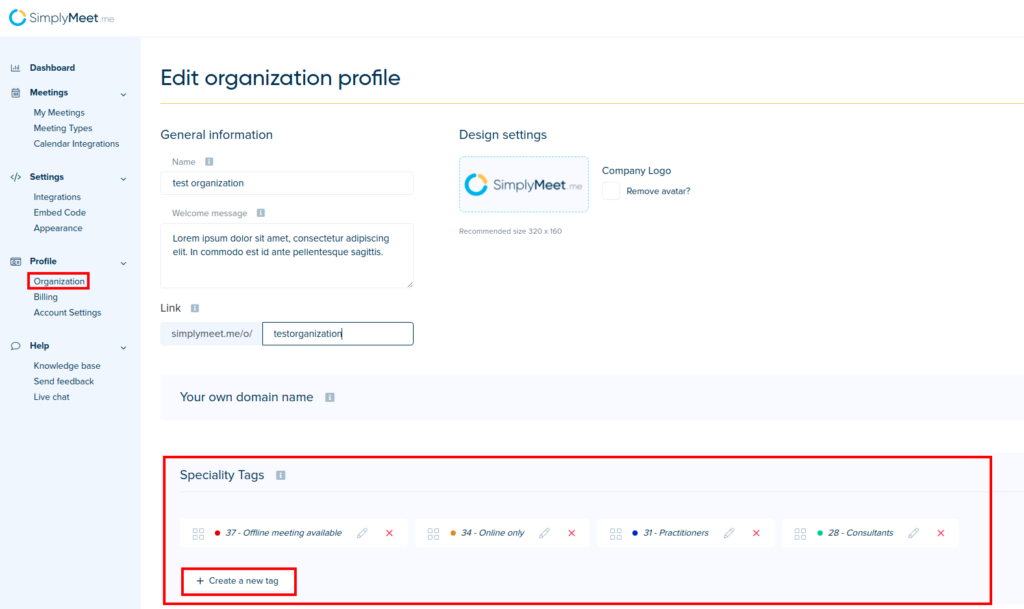Click the '37 - Offline meeting available' tag text
Screen dimensions: 1024x609
click(x=283, y=533)
